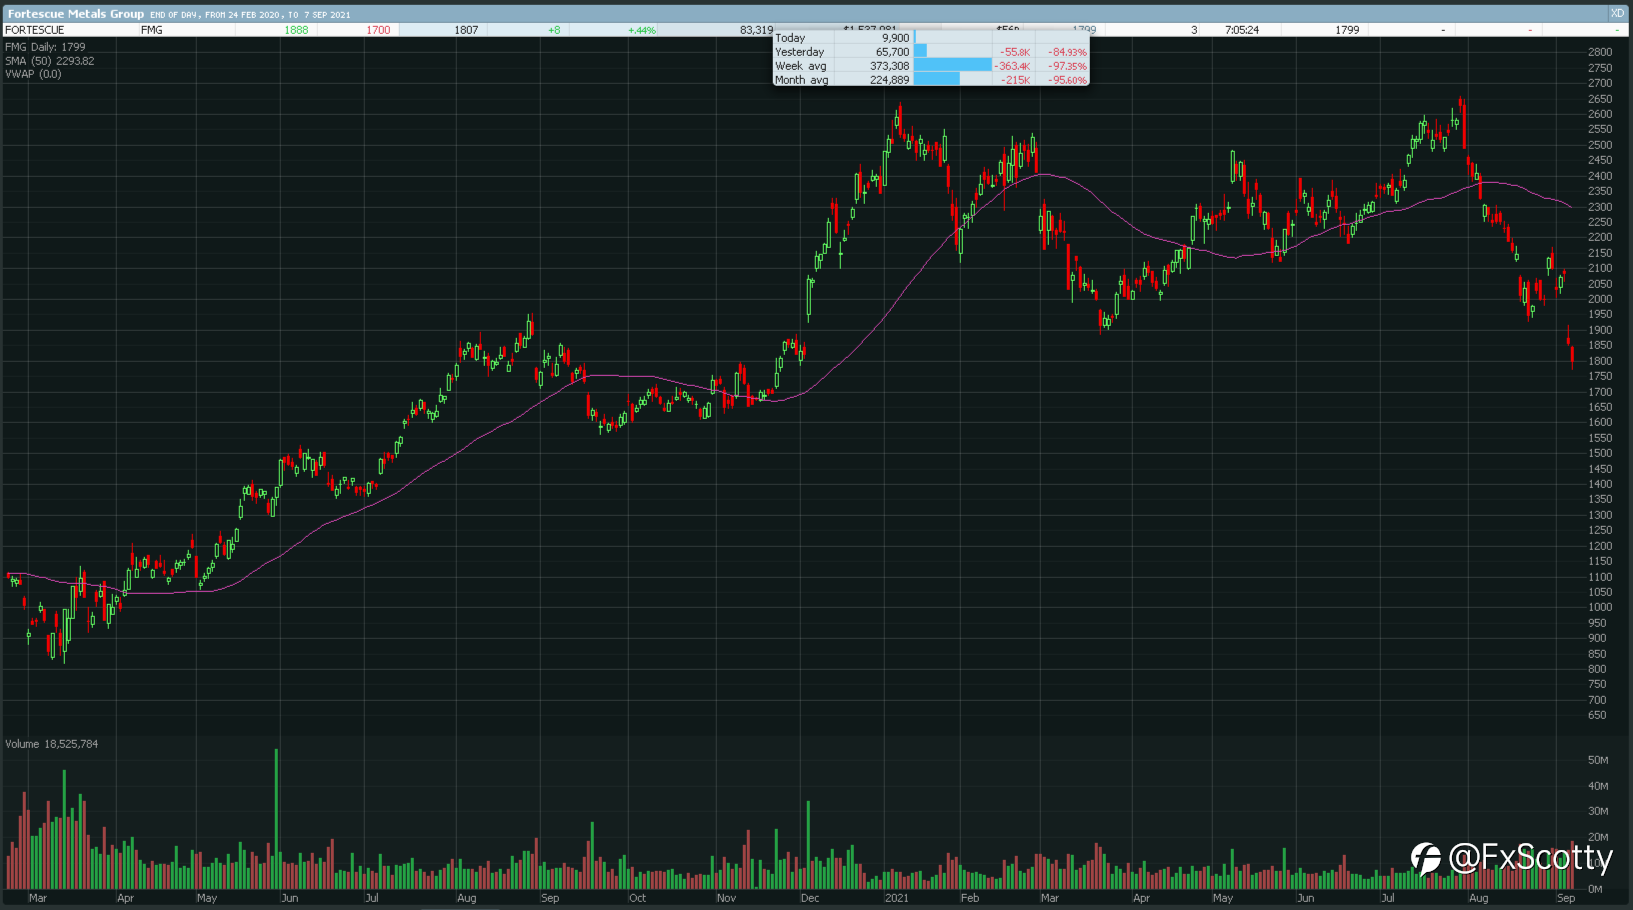Viewport: 1633px width, 910px height.
Task: Click the Month avg blue volume bar
Action: point(937,80)
